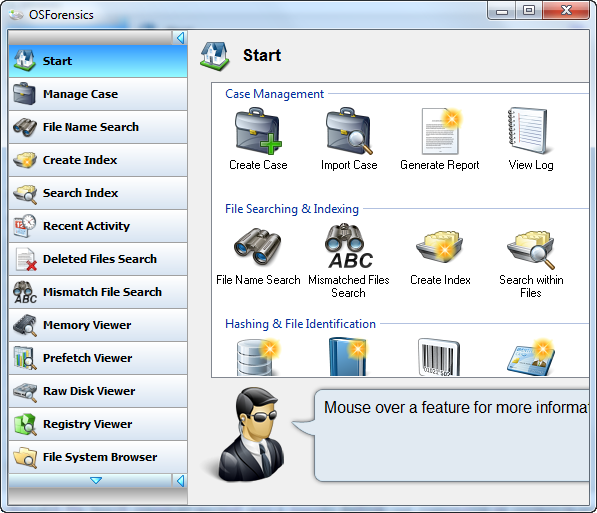Open Mismatch File Search sidebar item
Viewport: 597px width, 513px height.
tap(98, 292)
